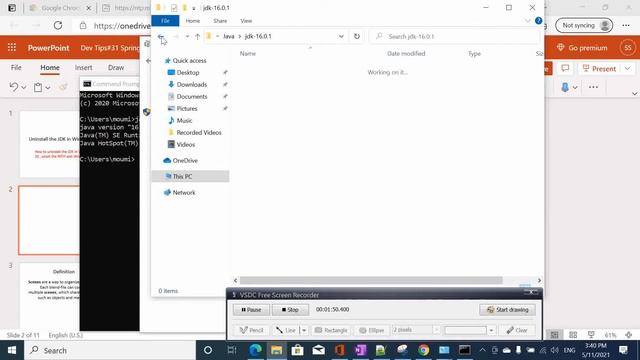Click PowerPoint paste clipboard icon
Image resolution: width=640 pixels, height=360 pixels.
tap(38, 87)
